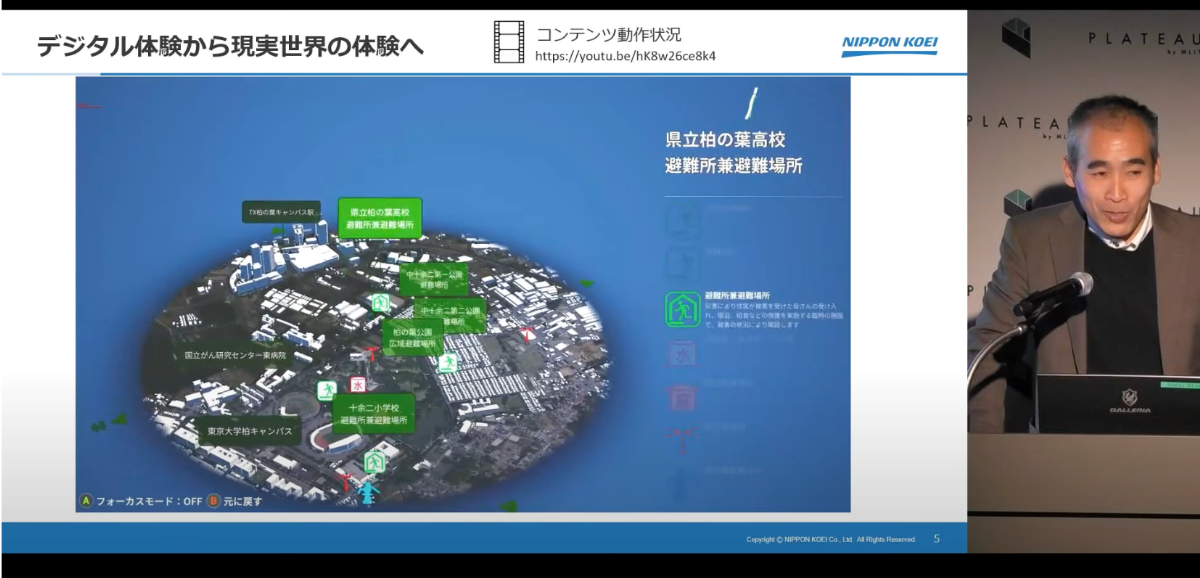Click the shelter house marker below 十余二小学校 label
1200x578 pixels.
click(x=374, y=461)
